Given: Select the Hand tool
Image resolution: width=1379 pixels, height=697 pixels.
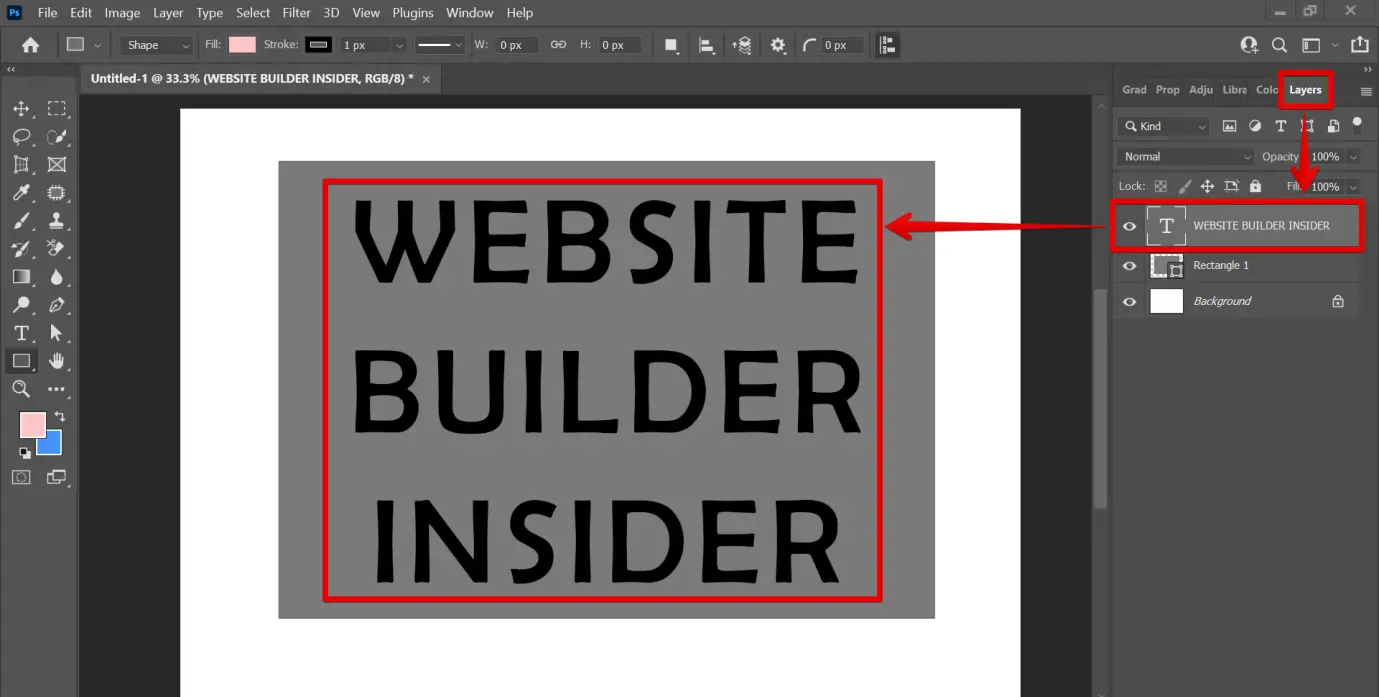Looking at the screenshot, I should [57, 361].
